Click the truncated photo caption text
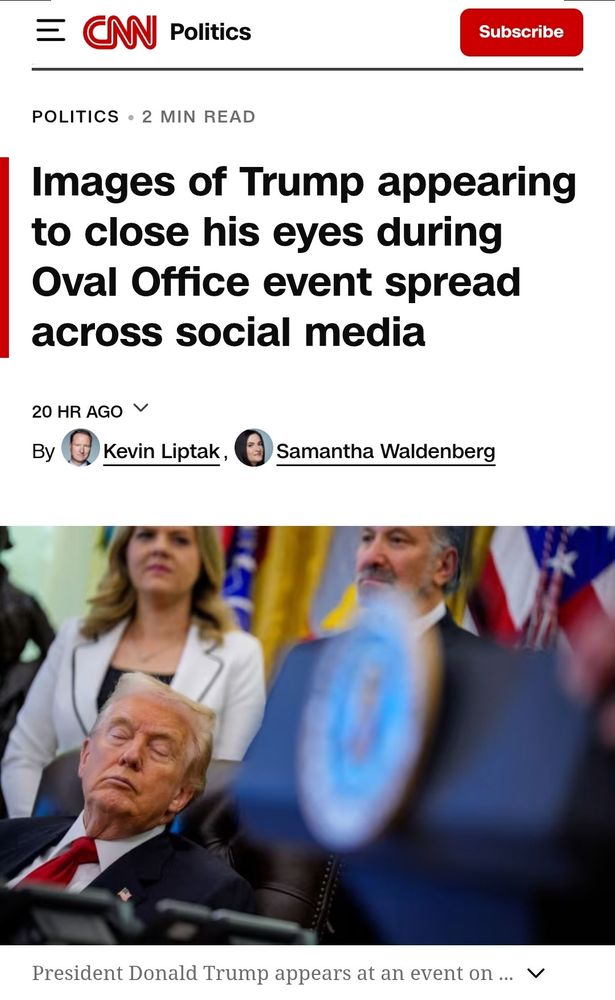The width and height of the screenshot is (615, 1000). click(272, 973)
